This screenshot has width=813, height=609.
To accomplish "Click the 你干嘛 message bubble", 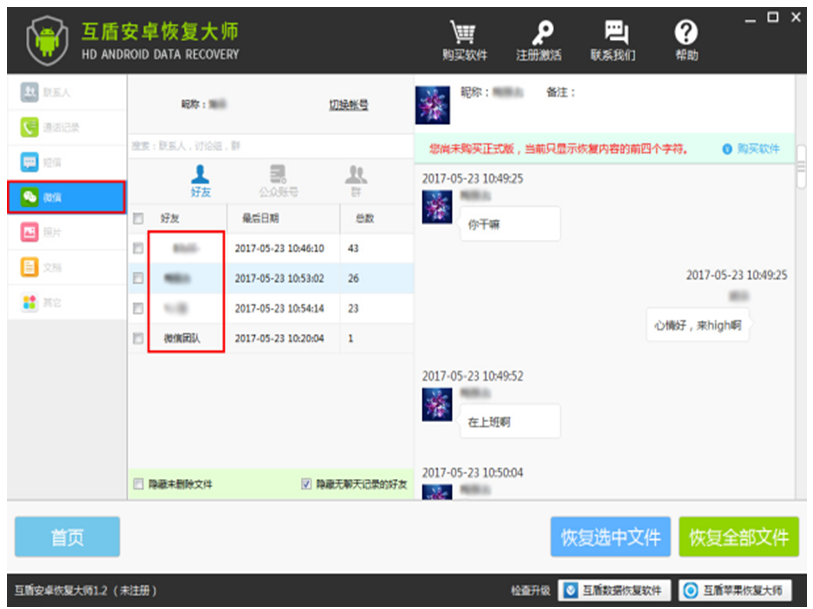I will click(x=510, y=224).
